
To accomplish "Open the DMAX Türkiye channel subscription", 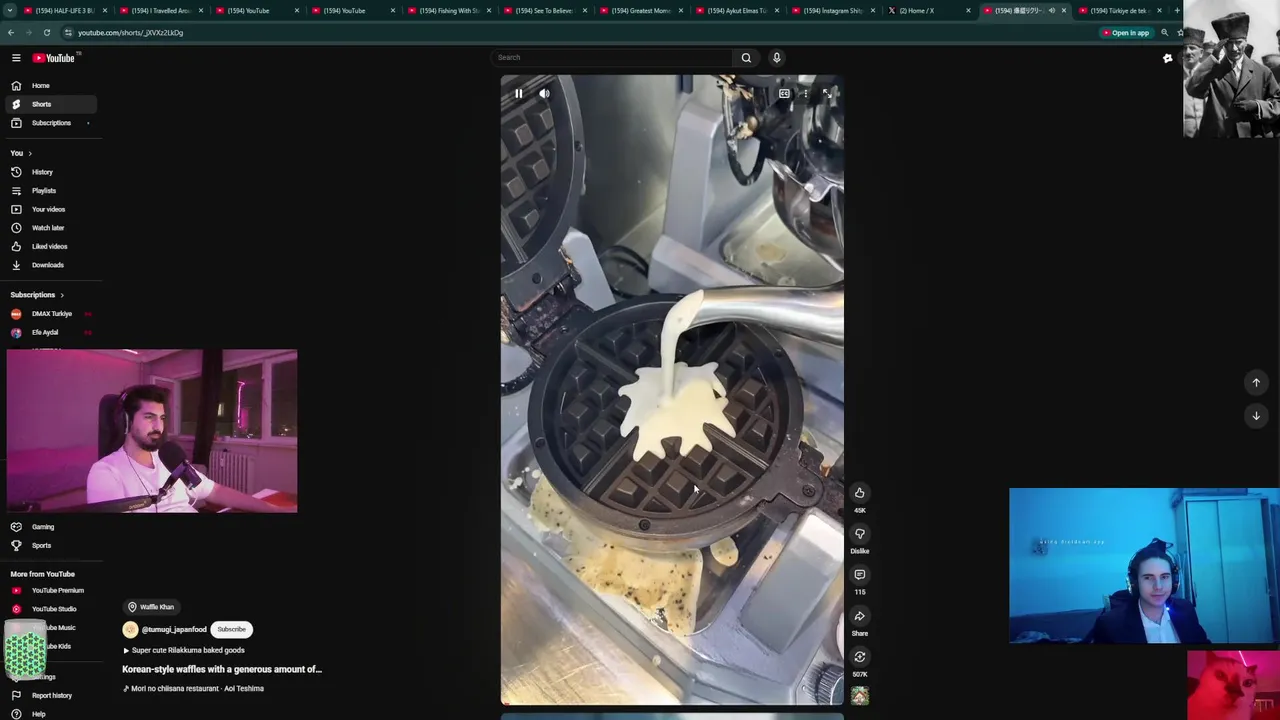I will [x=49, y=314].
